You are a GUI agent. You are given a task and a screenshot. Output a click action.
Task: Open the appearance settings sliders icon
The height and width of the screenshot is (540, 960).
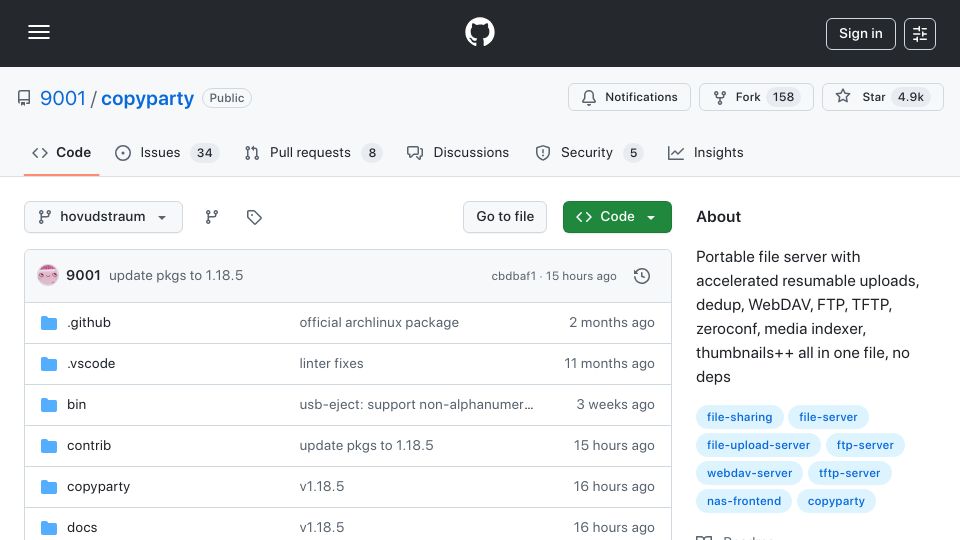point(920,34)
